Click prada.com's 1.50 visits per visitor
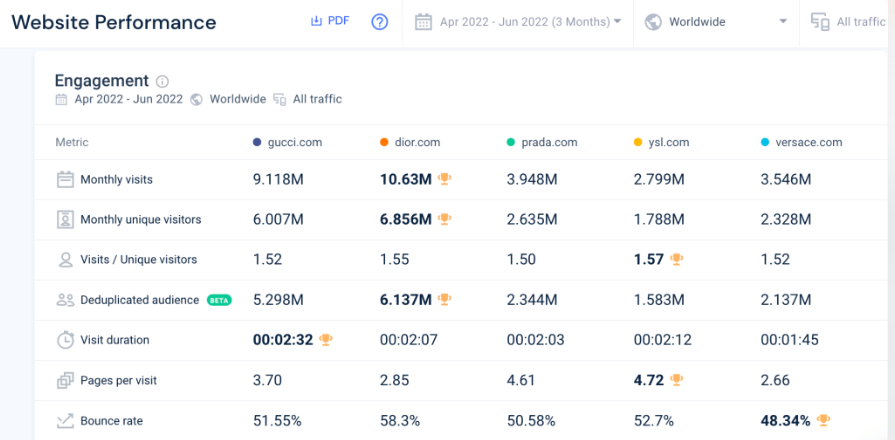Image resolution: width=895 pixels, height=440 pixels. click(521, 260)
